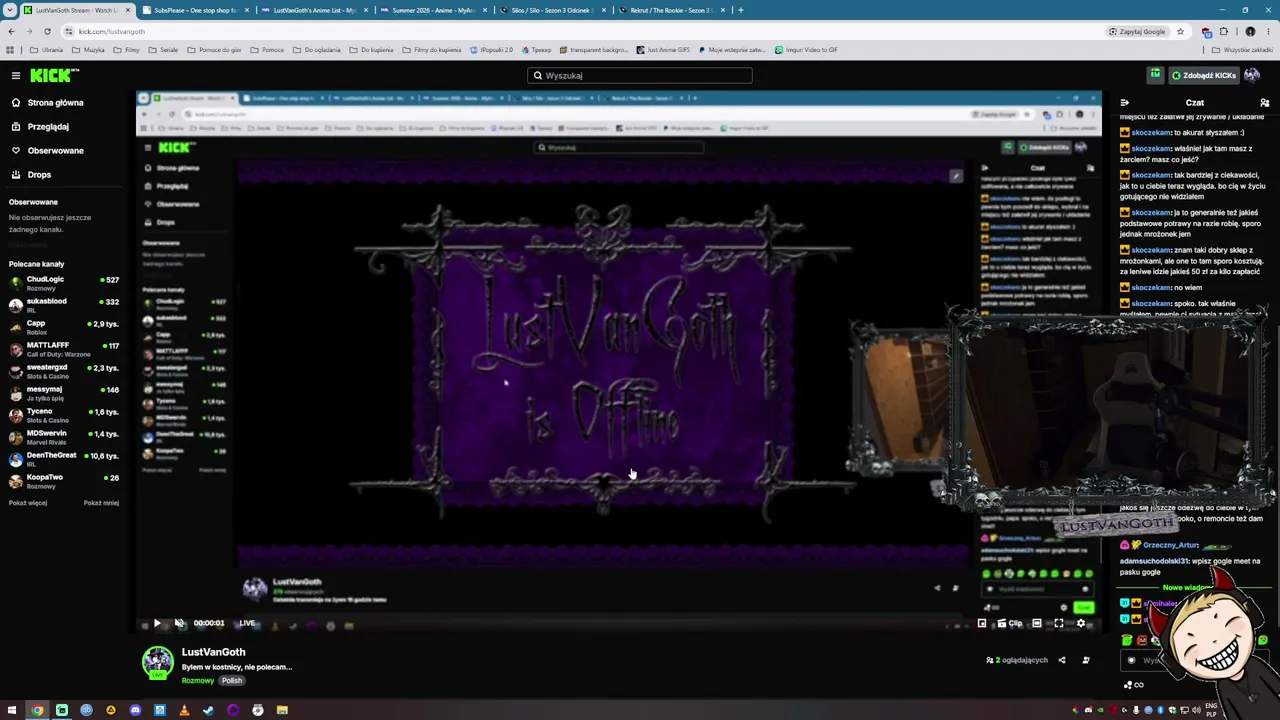Open Wszystkie zakładki bookmarks folder
The height and width of the screenshot is (720, 1280).
point(1244,50)
